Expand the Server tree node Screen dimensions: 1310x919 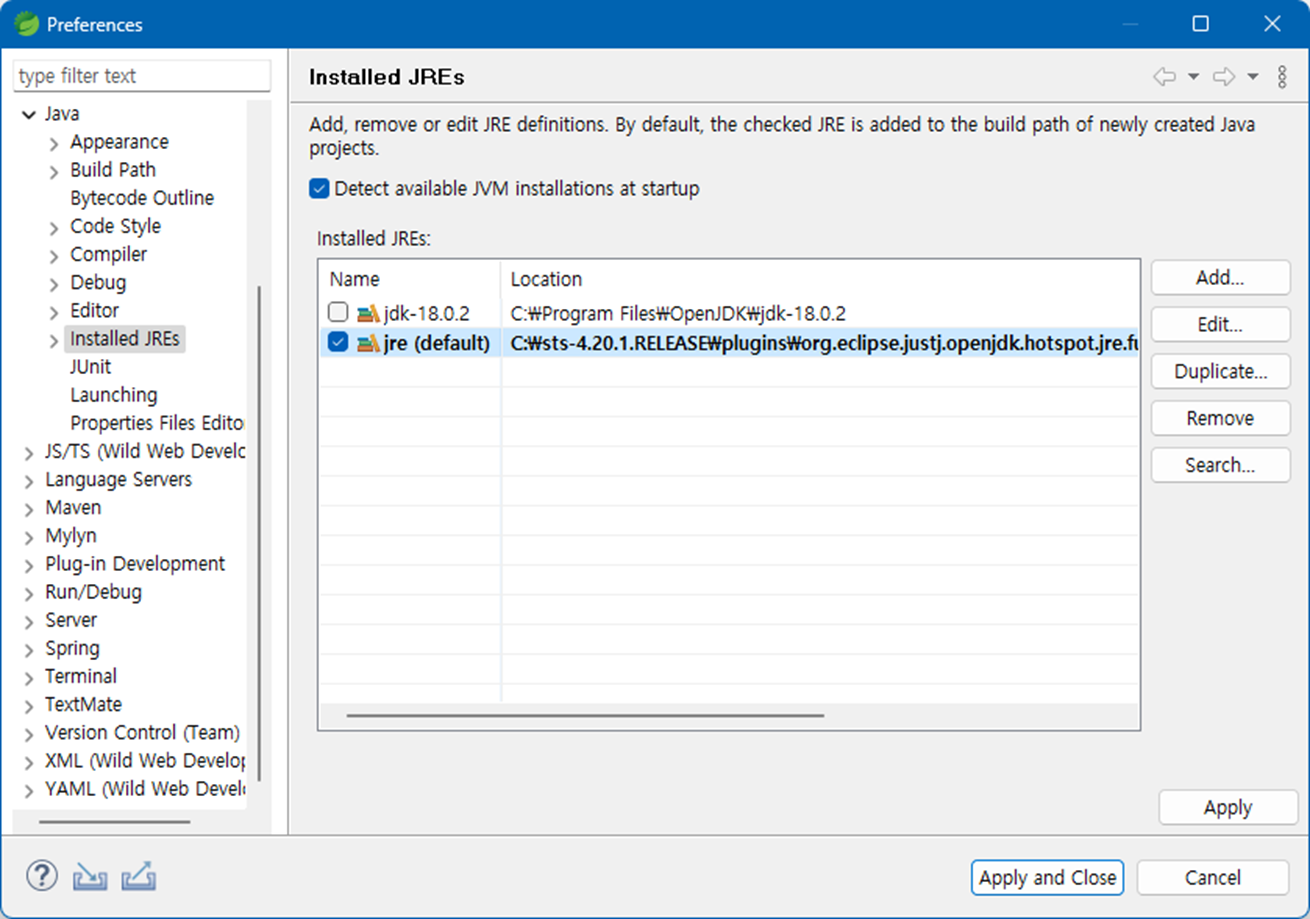pos(29,621)
